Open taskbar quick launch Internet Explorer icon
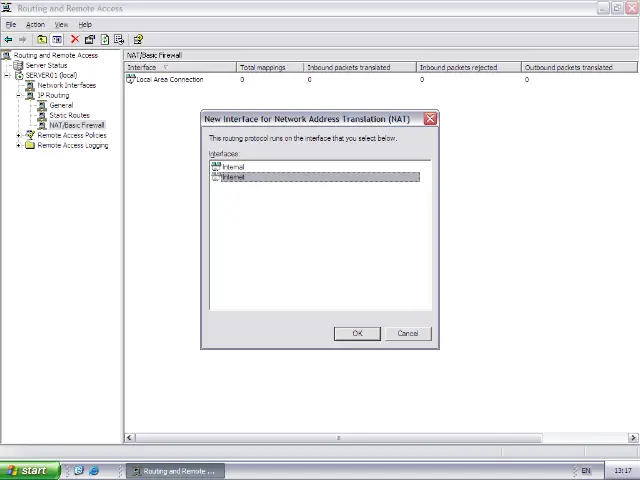Image resolution: width=640 pixels, height=480 pixels. [94, 471]
